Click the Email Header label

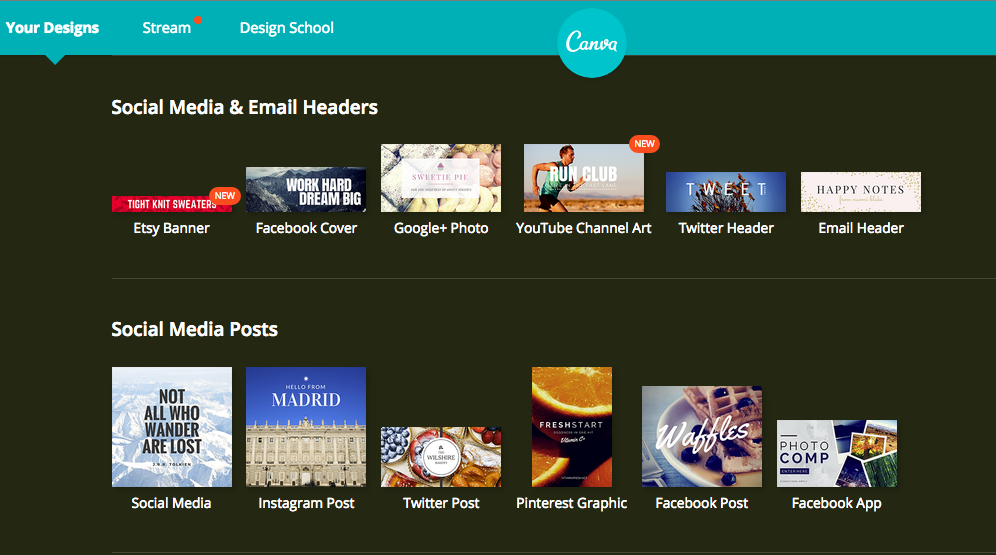(x=861, y=228)
